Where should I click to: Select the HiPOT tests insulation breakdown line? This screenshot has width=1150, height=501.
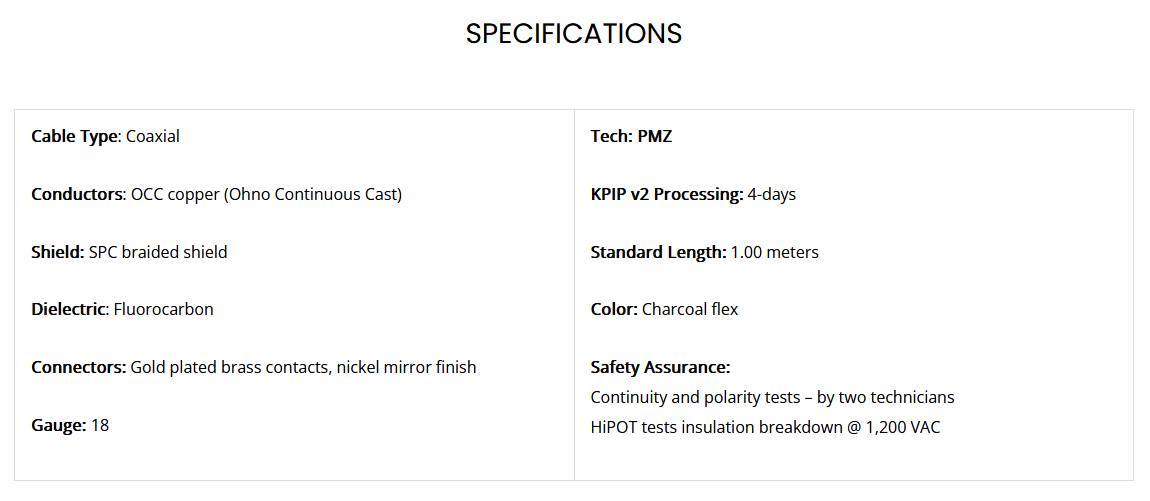coord(765,427)
